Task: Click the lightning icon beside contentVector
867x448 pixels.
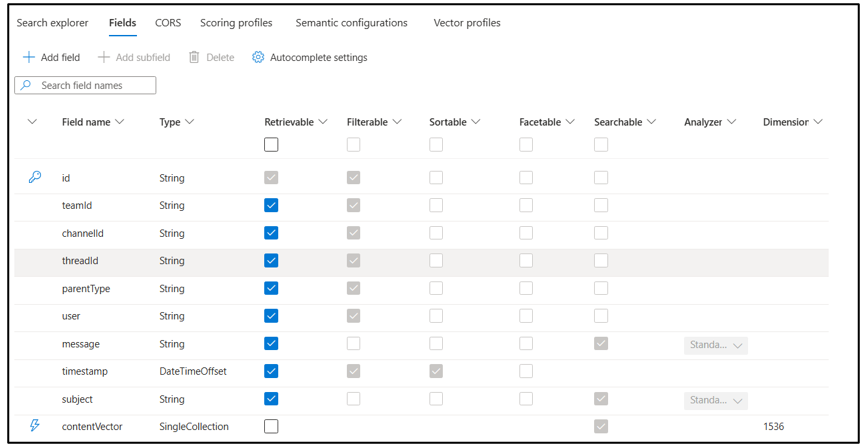Action: (x=34, y=426)
